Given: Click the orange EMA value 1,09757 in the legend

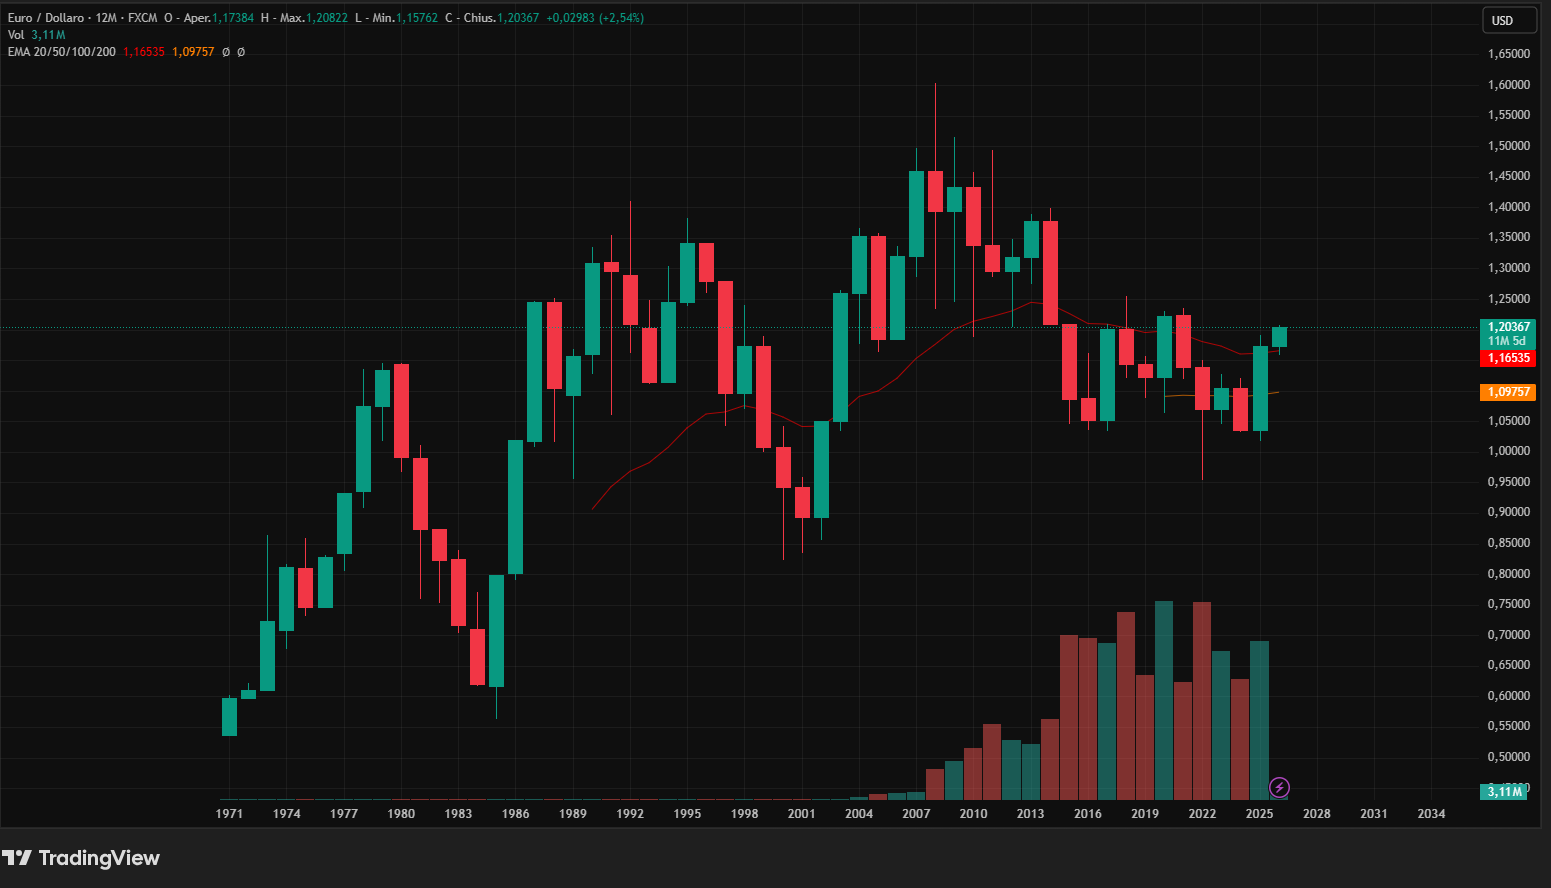Looking at the screenshot, I should pos(193,52).
